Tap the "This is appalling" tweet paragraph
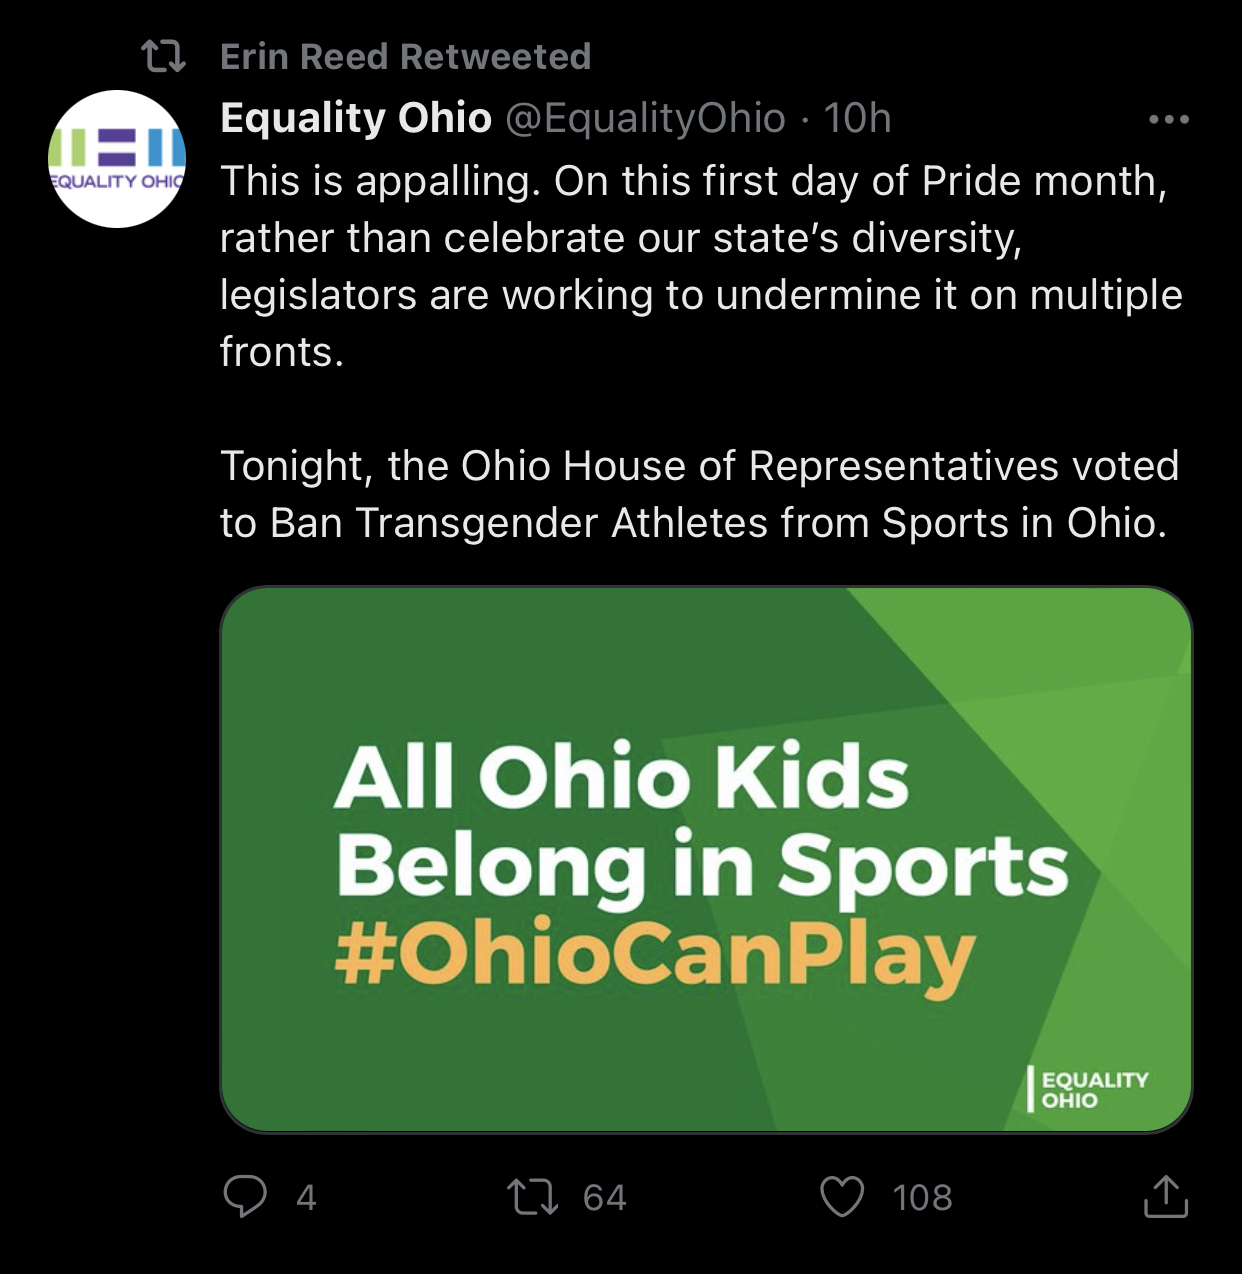Viewport: 1242px width, 1274px height. (x=700, y=266)
